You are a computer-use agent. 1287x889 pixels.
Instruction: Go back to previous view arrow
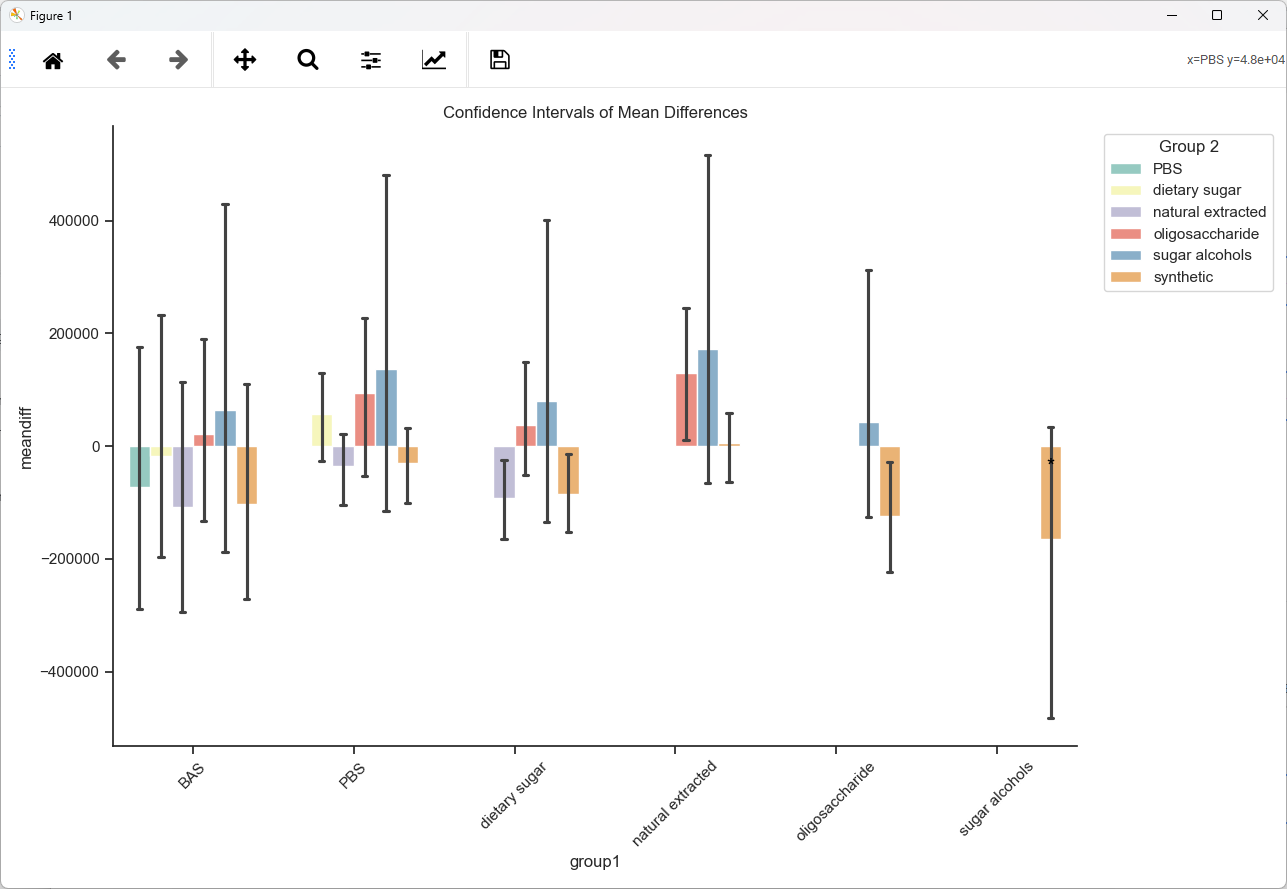click(x=116, y=60)
